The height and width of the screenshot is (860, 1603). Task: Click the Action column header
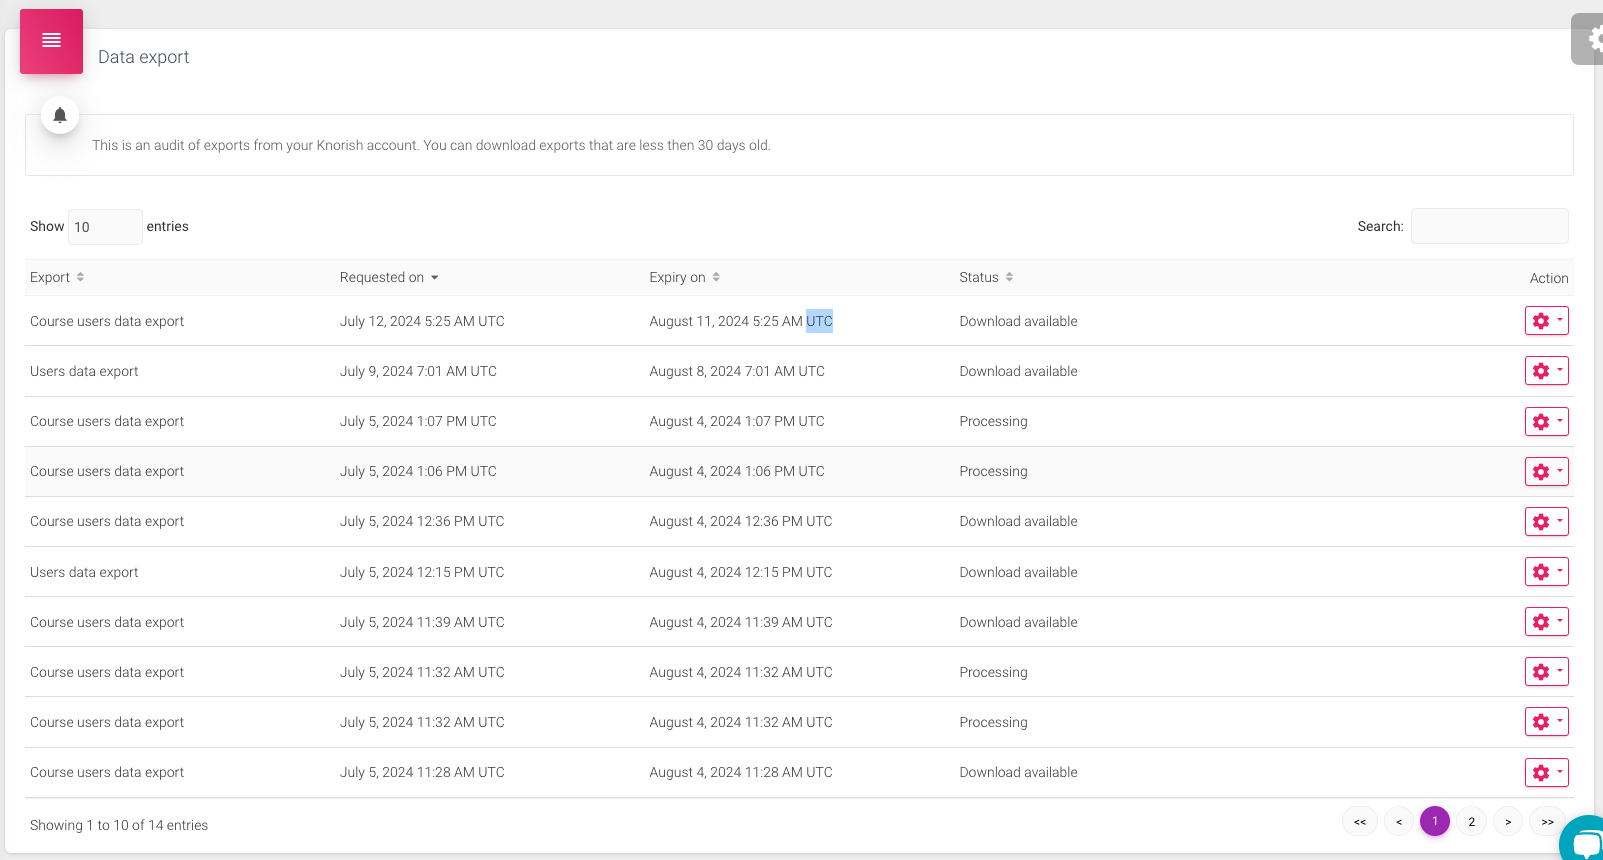coord(1549,278)
